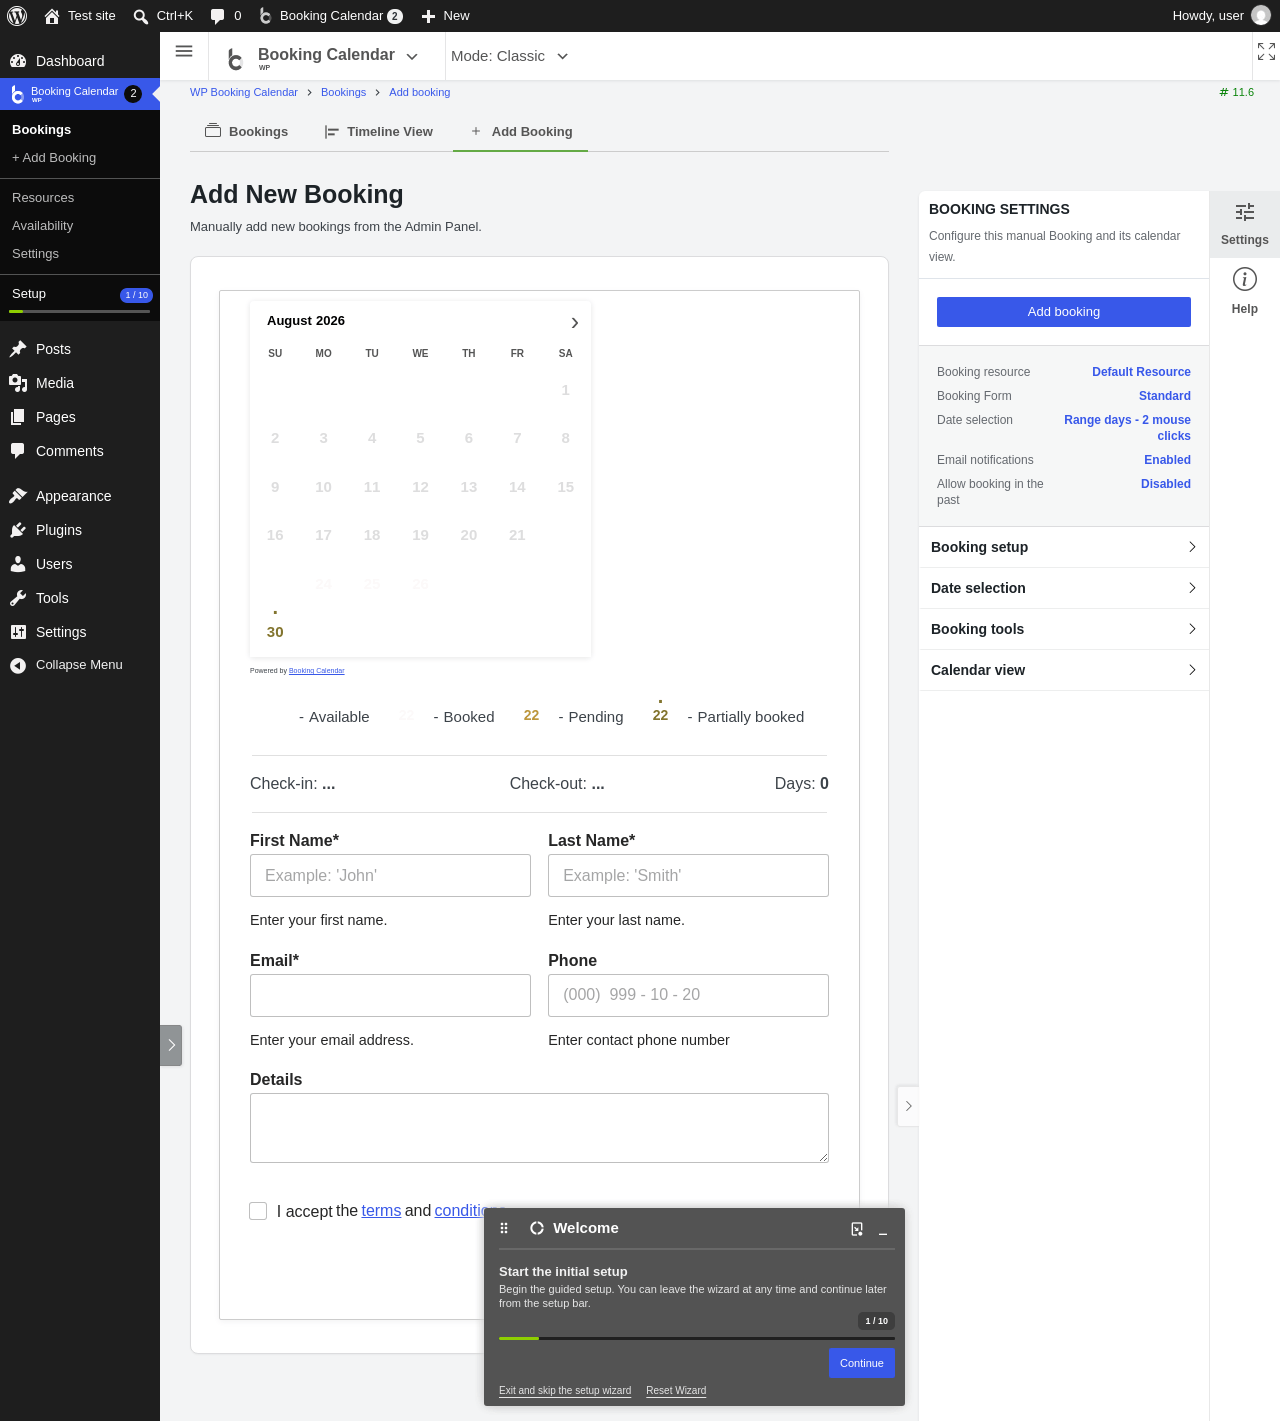The width and height of the screenshot is (1280, 1421).
Task: Click the WP Booking Calendar breadcrumb
Action: click(244, 92)
